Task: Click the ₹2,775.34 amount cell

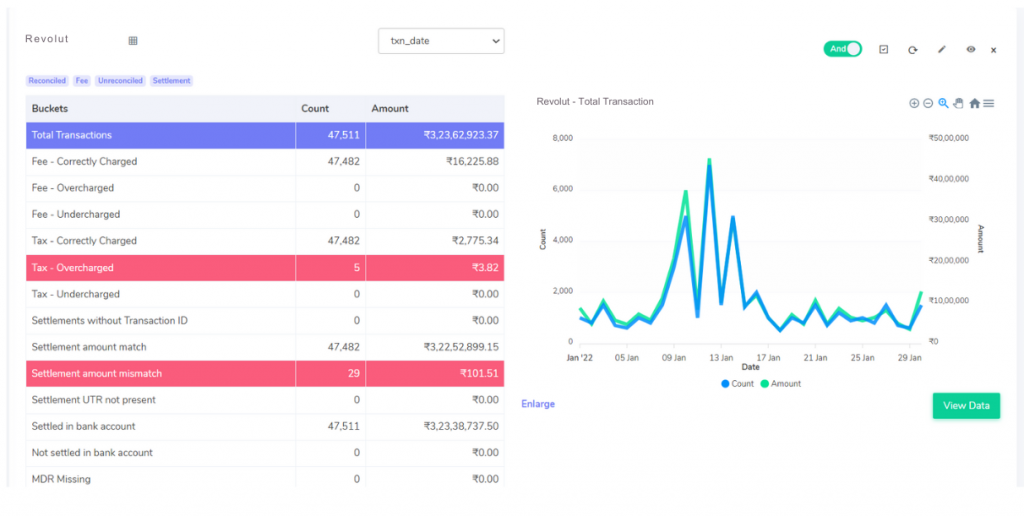Action: pyautogui.click(x=435, y=242)
